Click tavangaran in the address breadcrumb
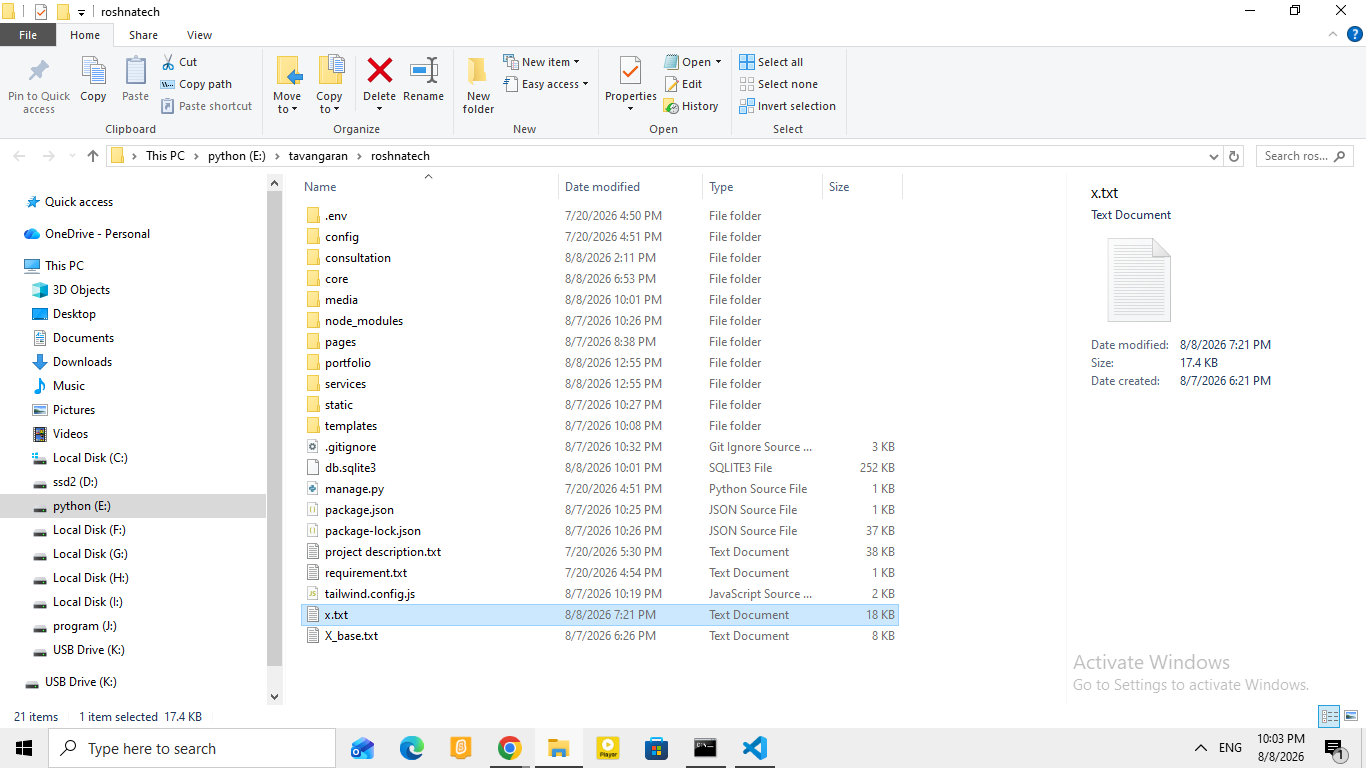 coord(320,156)
